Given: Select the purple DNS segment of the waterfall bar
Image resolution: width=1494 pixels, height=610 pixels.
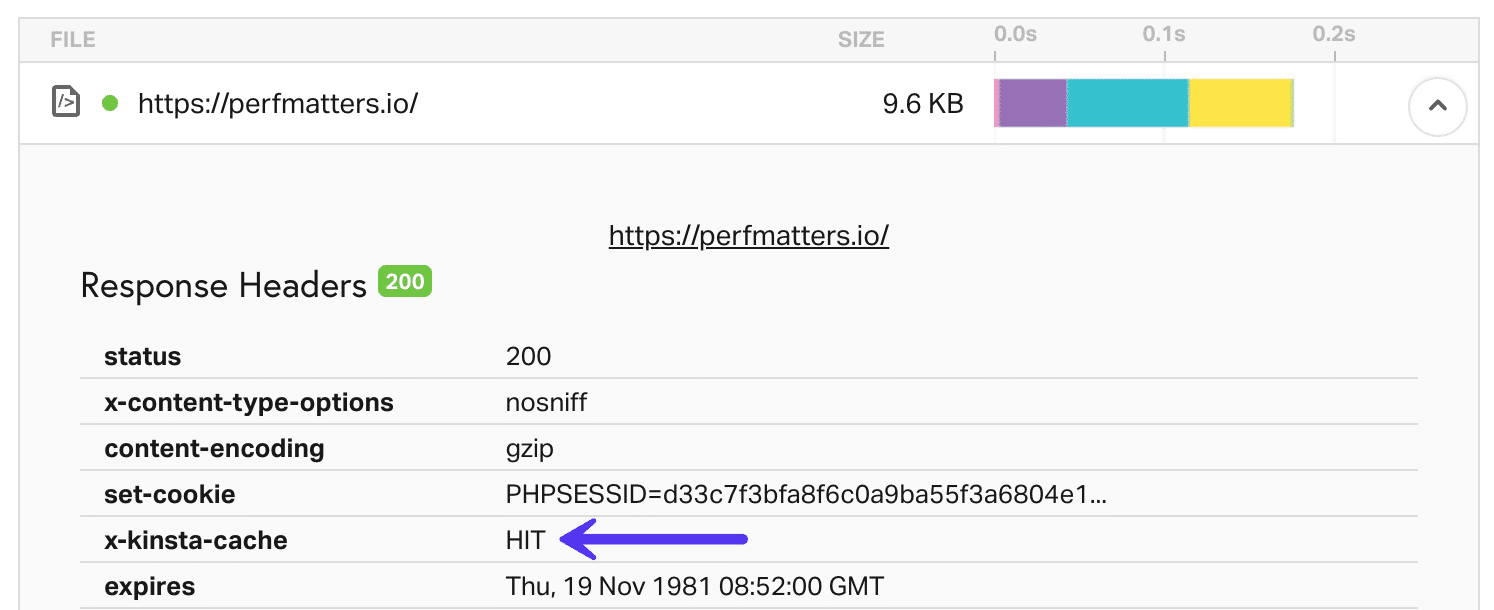Looking at the screenshot, I should (1030, 102).
